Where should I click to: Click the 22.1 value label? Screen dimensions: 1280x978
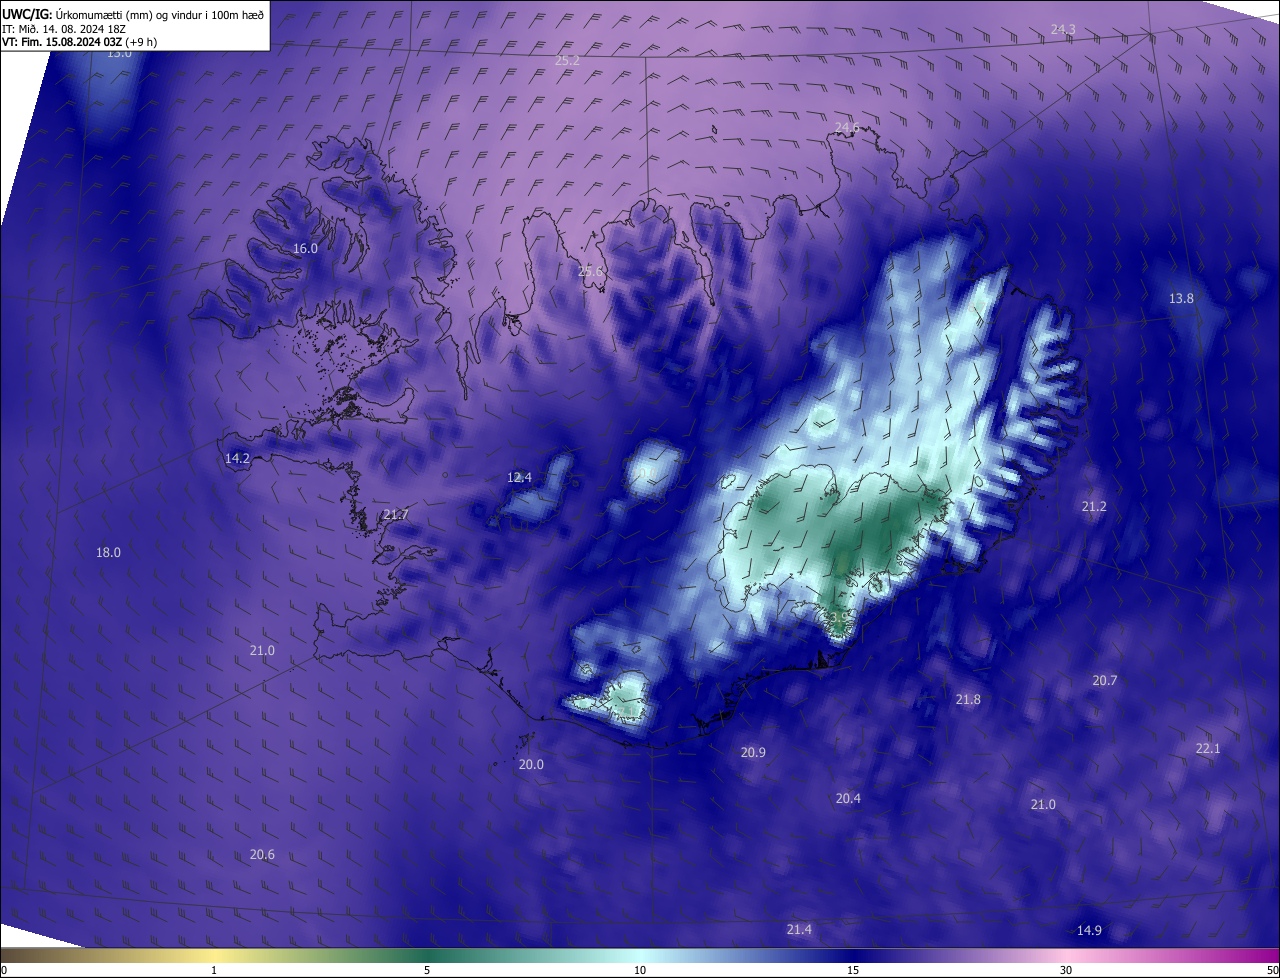(x=1208, y=749)
